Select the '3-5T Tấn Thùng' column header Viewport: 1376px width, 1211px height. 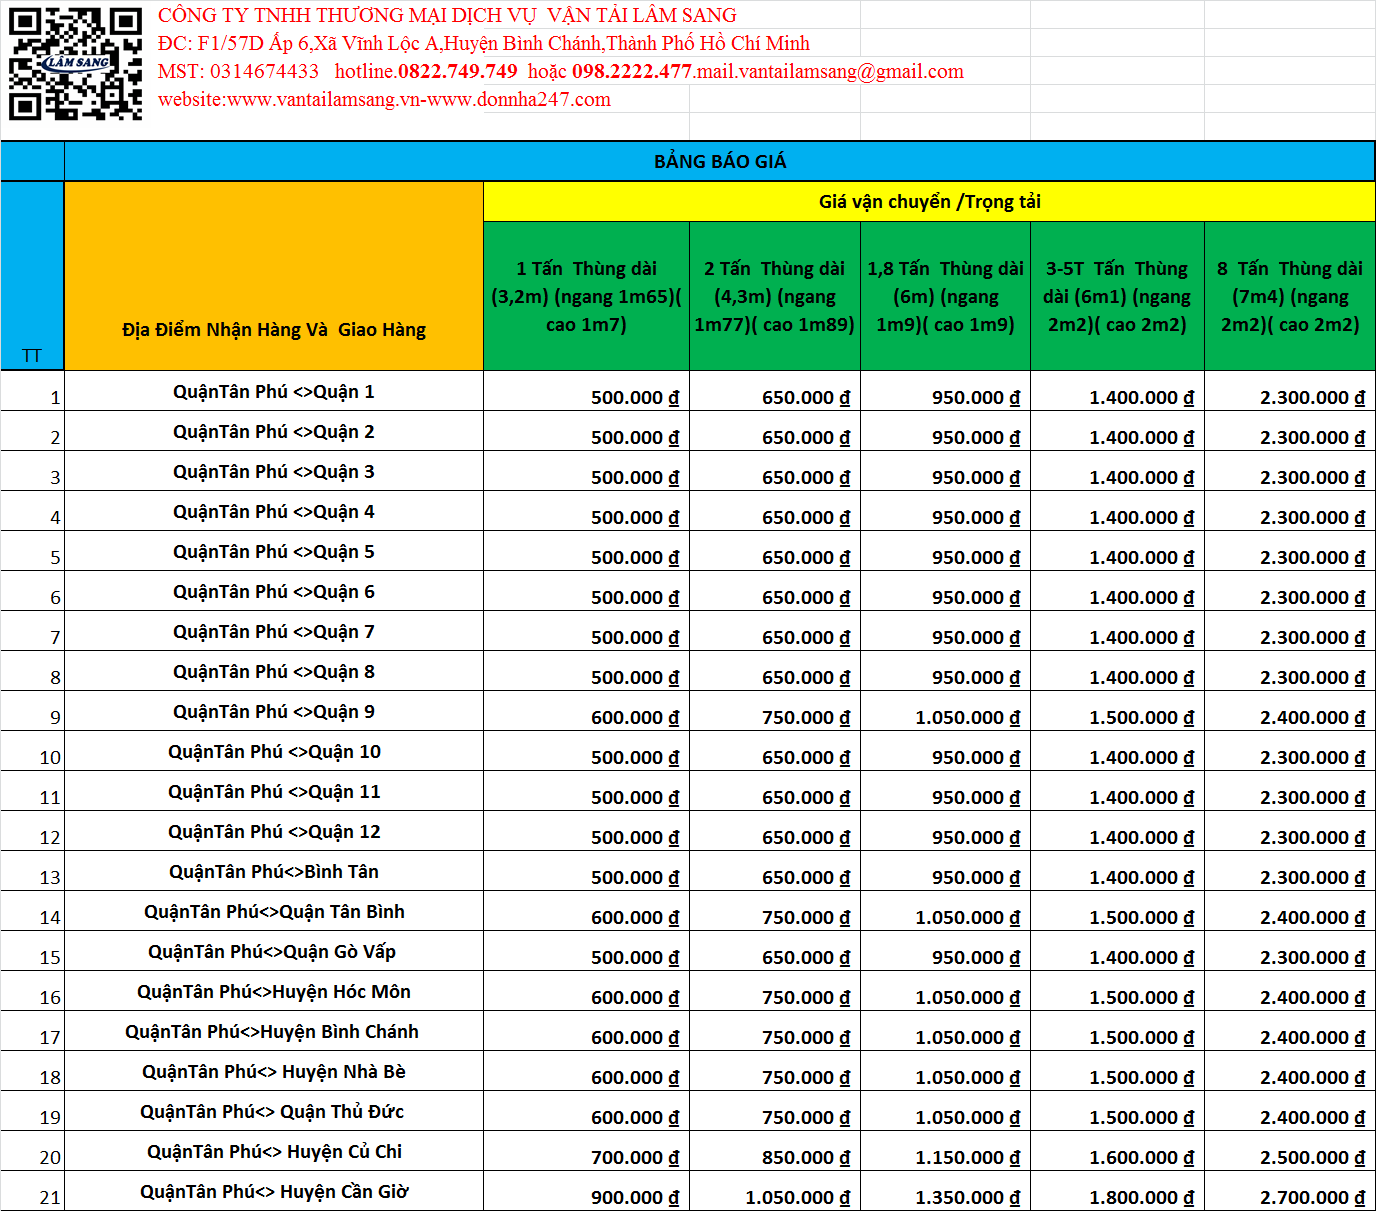[x=1117, y=296]
